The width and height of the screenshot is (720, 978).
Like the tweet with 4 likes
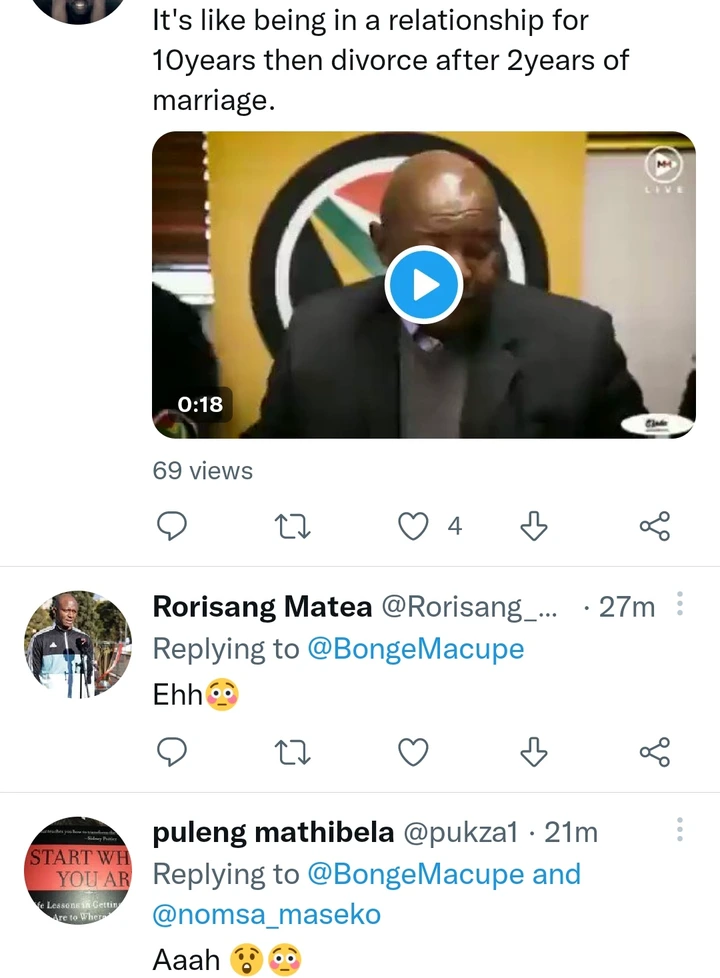pos(413,526)
